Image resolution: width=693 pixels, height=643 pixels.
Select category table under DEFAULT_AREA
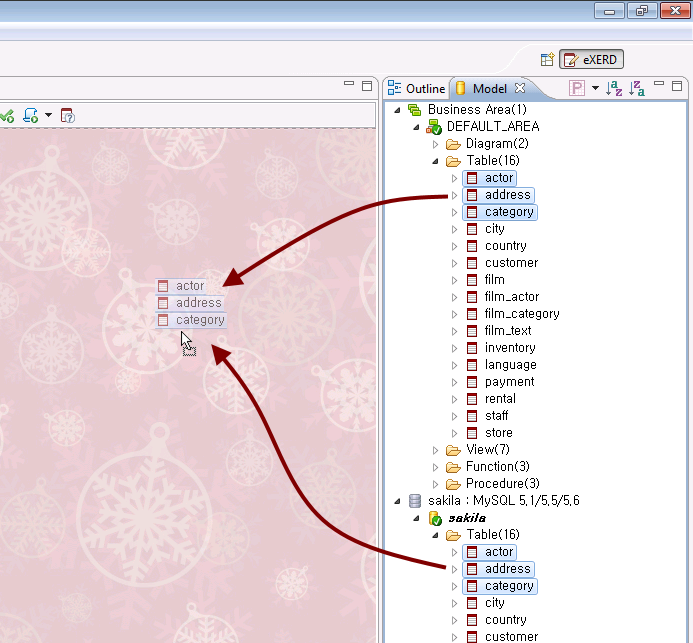500,212
